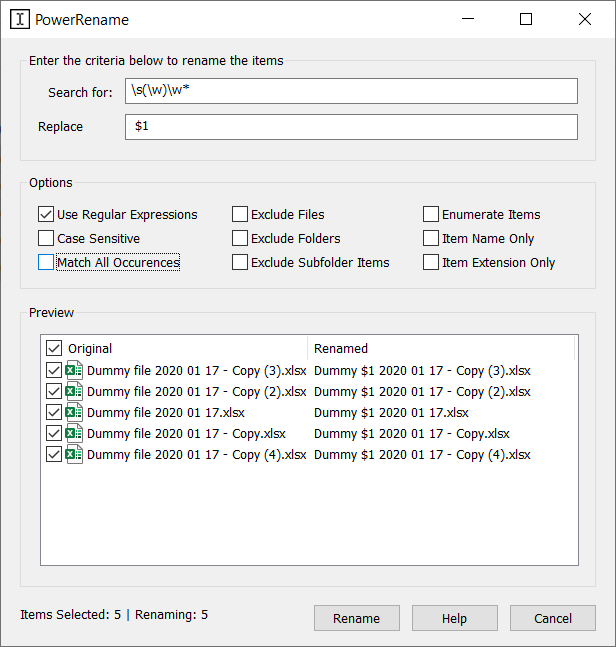Click Excel icon of Copy (4).xlsx file
The image size is (616, 647).
[x=74, y=454]
